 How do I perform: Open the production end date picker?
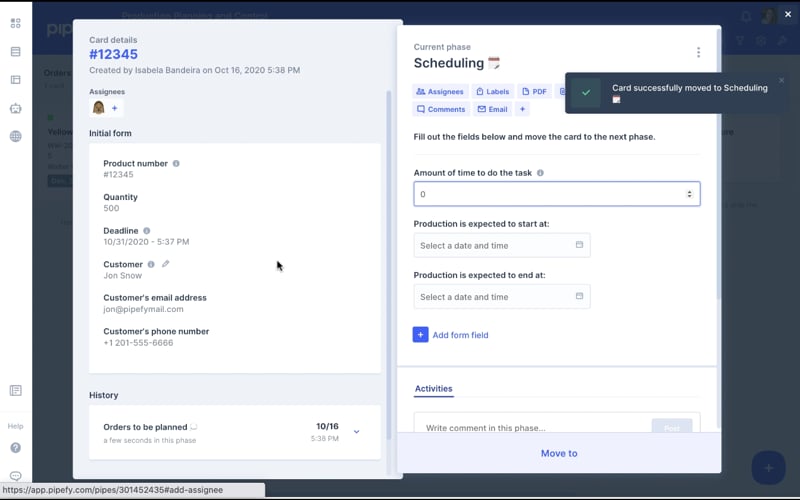501,297
